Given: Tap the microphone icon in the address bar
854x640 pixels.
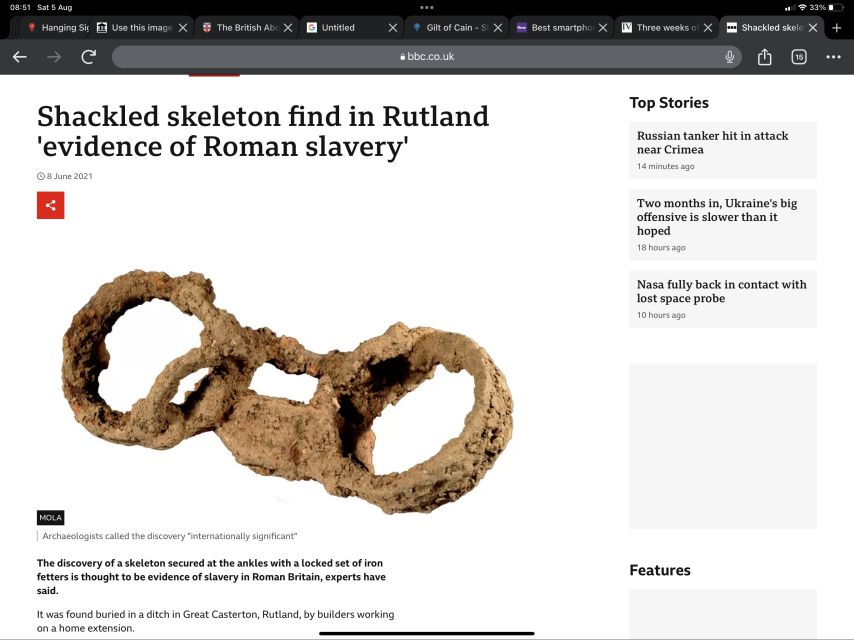Looking at the screenshot, I should [728, 58].
